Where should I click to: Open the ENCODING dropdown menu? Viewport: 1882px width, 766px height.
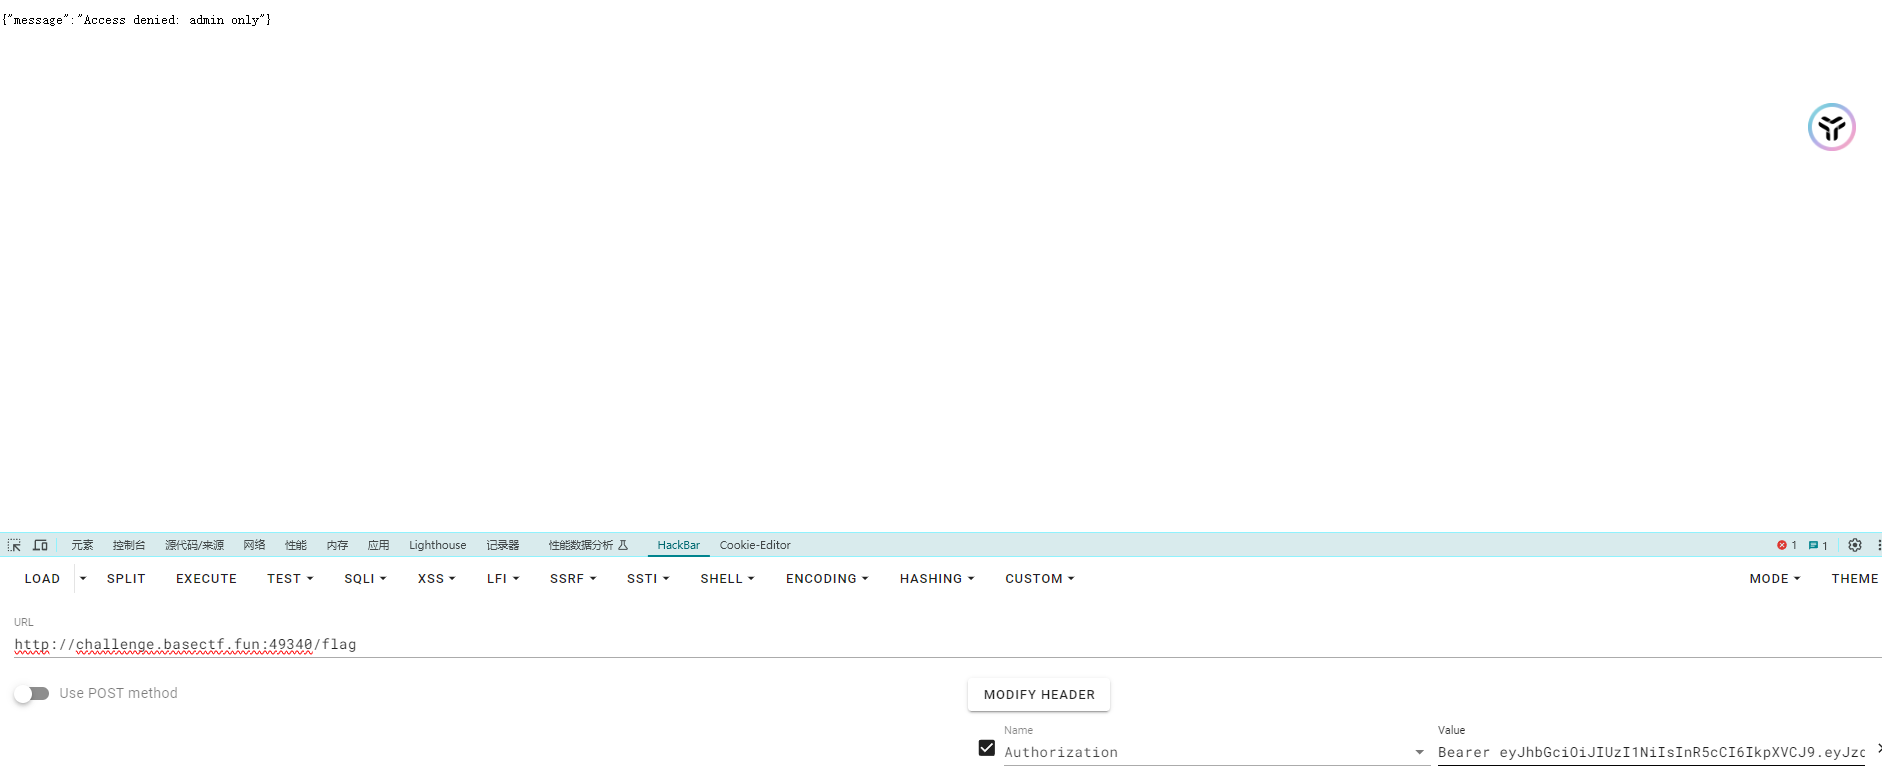[x=826, y=578]
